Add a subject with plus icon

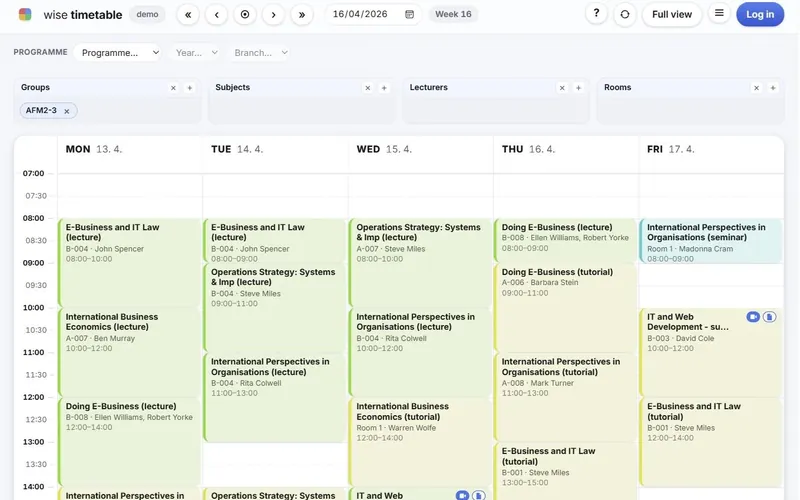[384, 88]
